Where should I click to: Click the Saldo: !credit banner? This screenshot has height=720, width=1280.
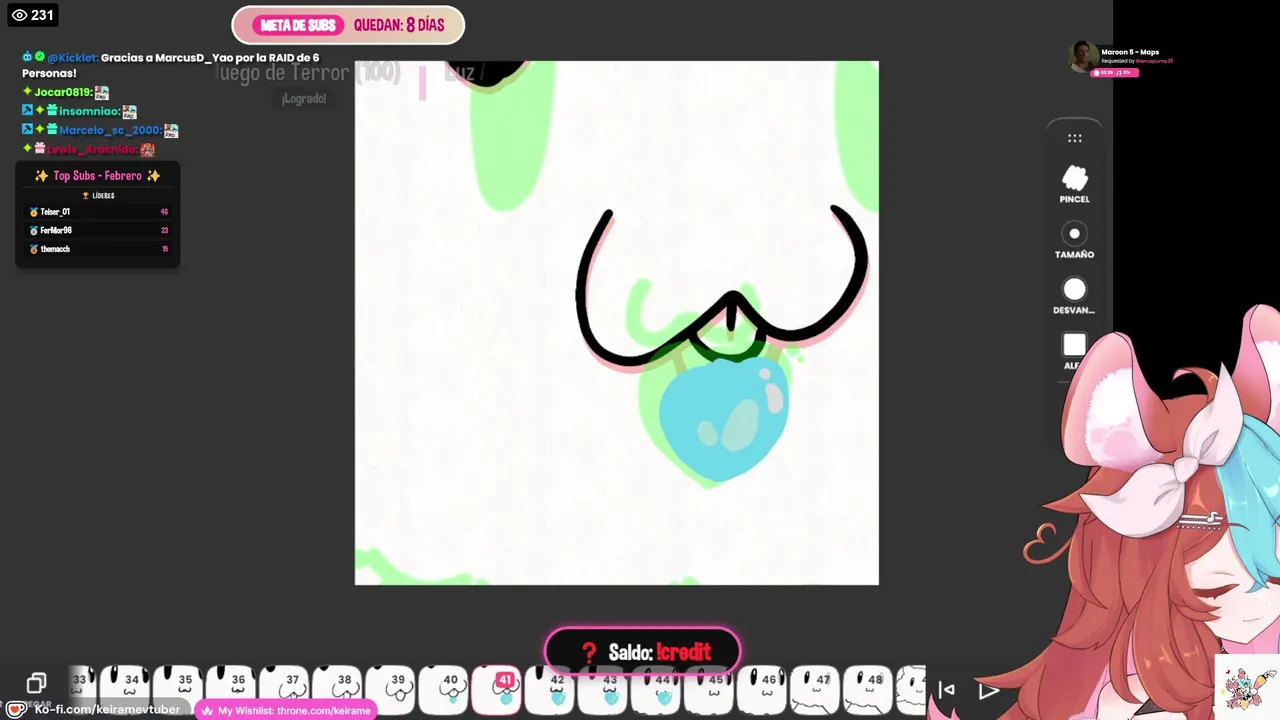pyautogui.click(x=642, y=652)
